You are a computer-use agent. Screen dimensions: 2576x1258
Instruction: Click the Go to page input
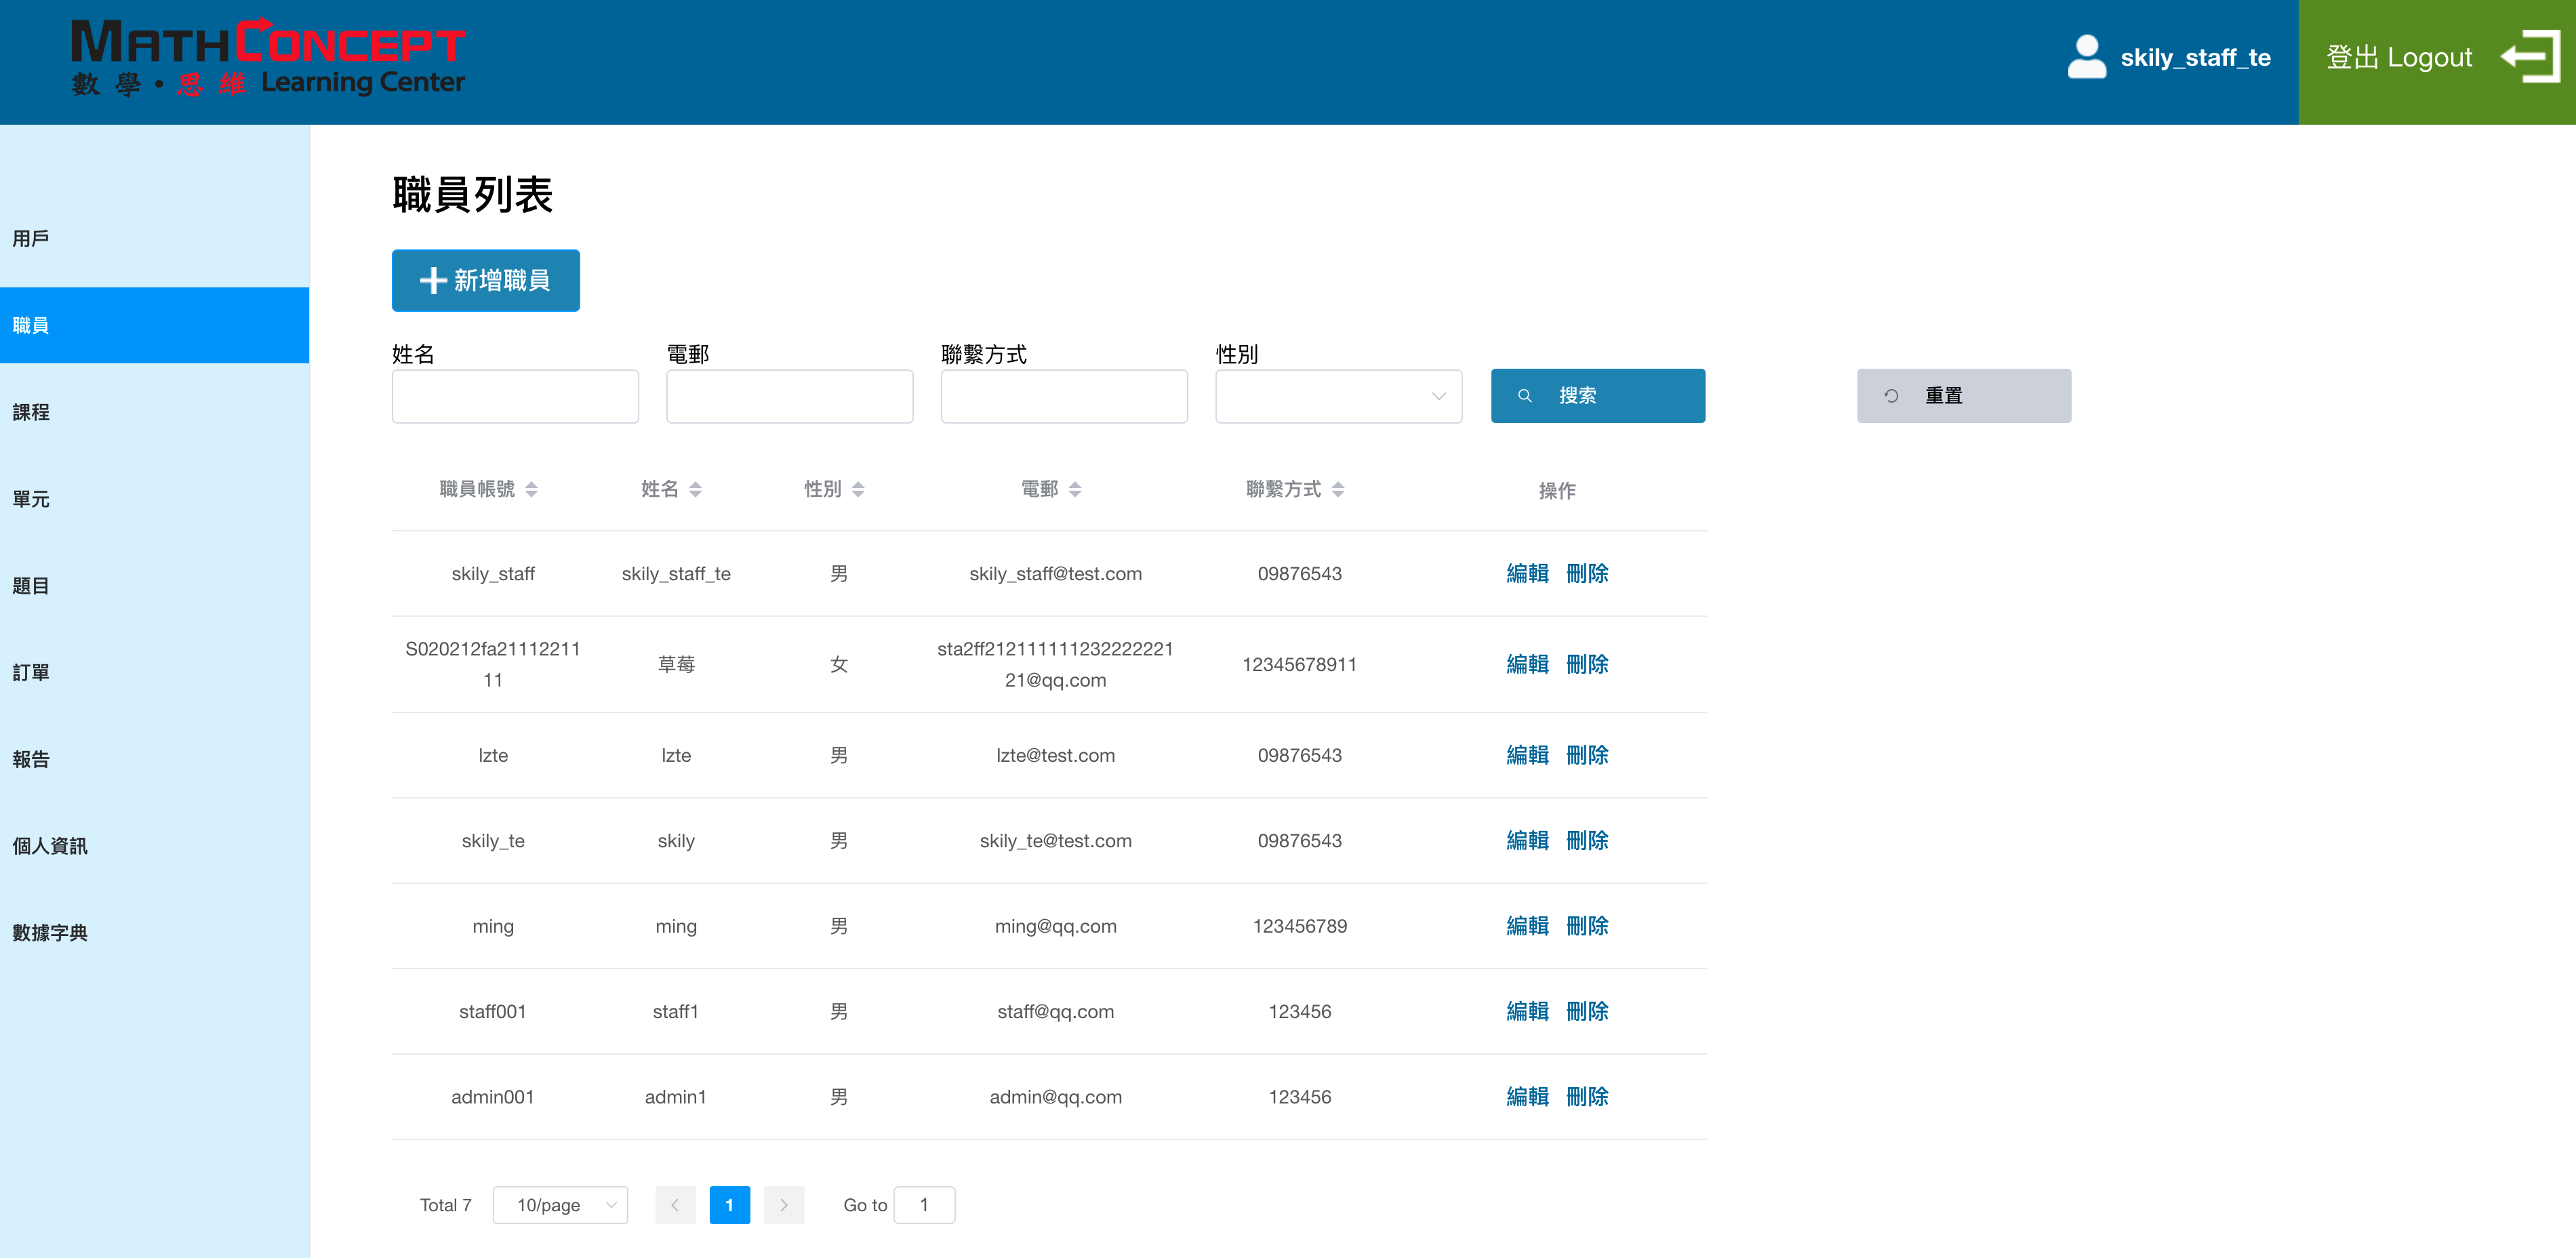(924, 1205)
